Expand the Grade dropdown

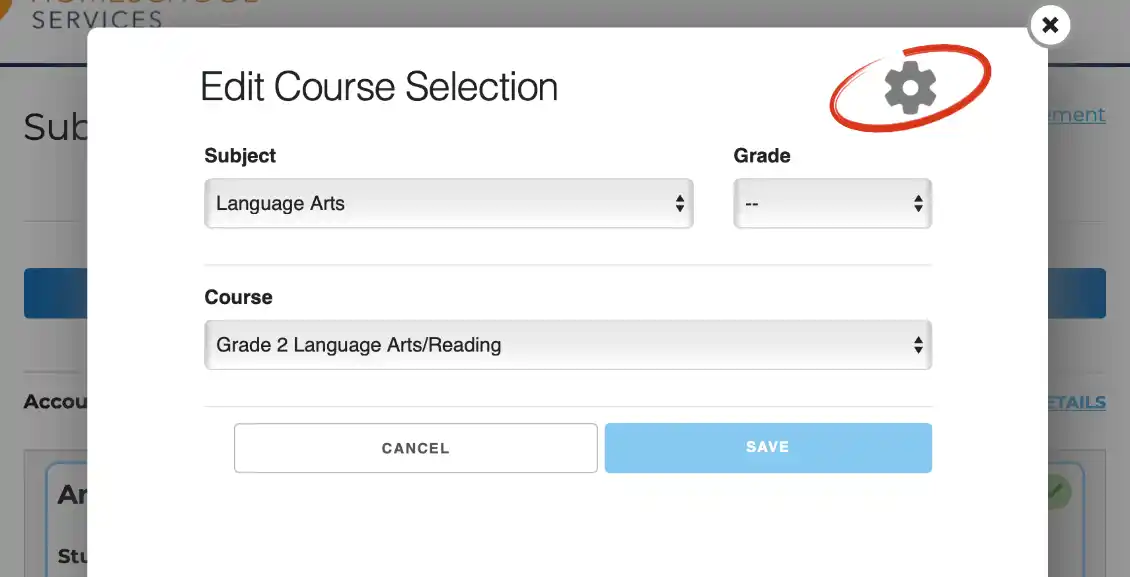(x=832, y=204)
